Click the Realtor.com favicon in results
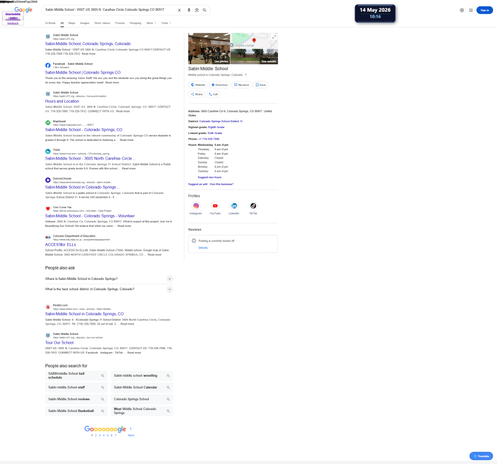Screen dimensions: 500x464 point(48,307)
